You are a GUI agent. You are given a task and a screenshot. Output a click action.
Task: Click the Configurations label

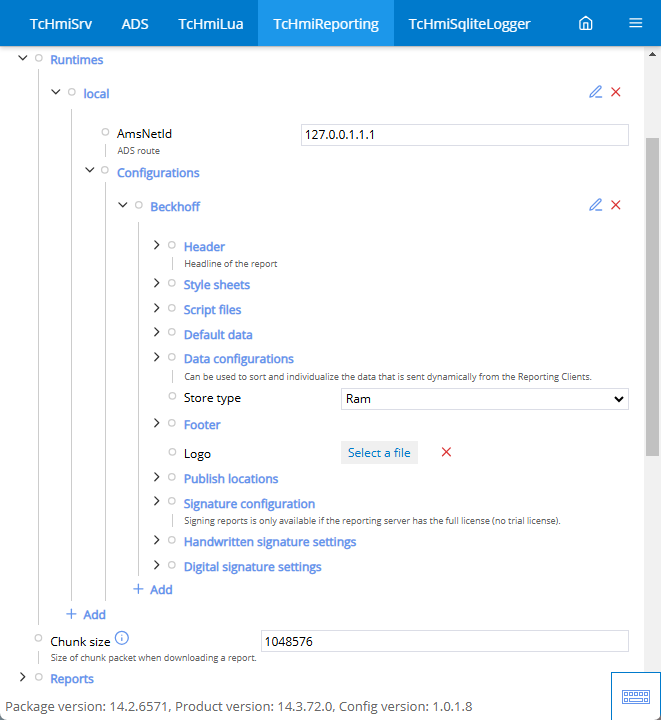point(158,173)
